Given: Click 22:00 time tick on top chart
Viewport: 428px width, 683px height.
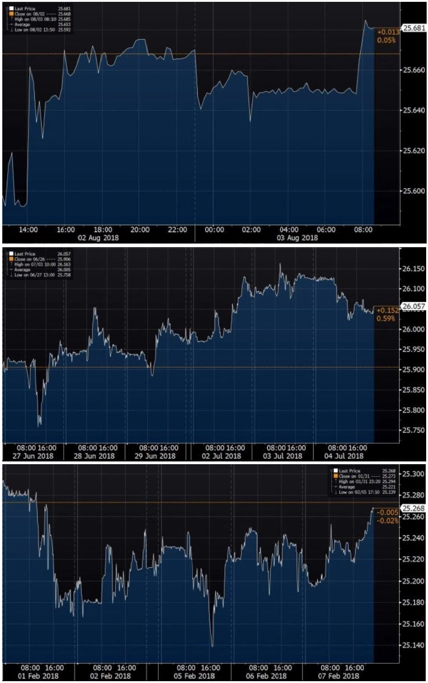Looking at the screenshot, I should pos(177,230).
